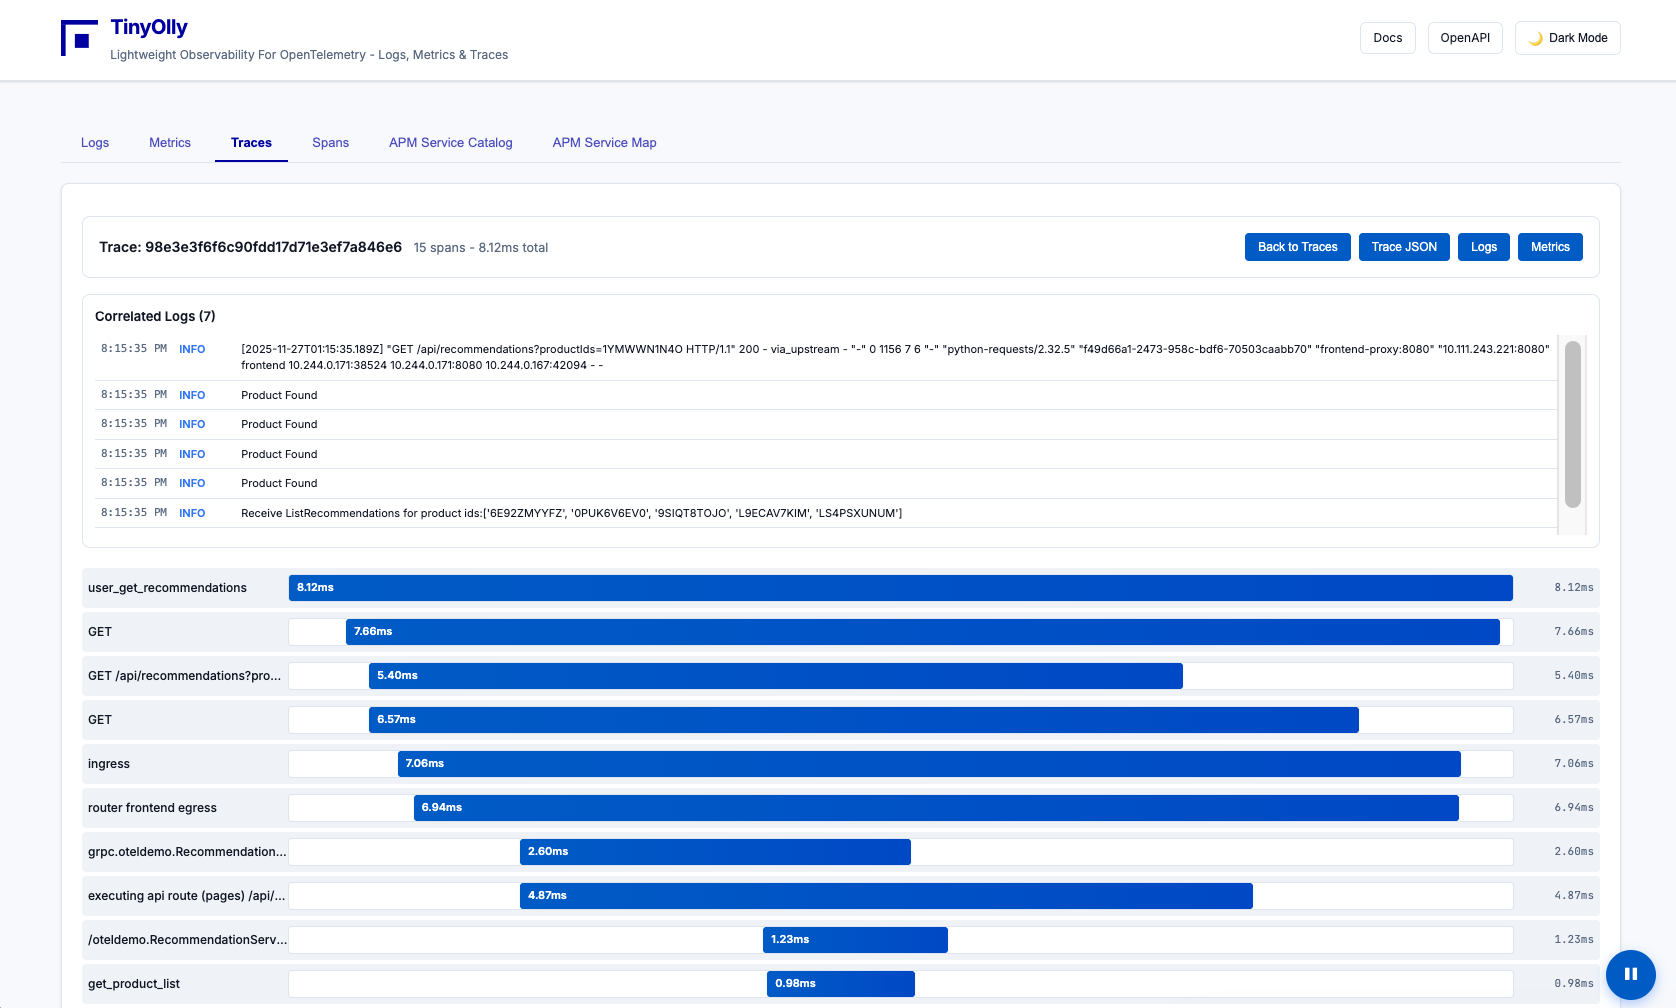This screenshot has width=1676, height=1008.
Task: Pause live updates with the floating button
Action: pyautogui.click(x=1630, y=974)
